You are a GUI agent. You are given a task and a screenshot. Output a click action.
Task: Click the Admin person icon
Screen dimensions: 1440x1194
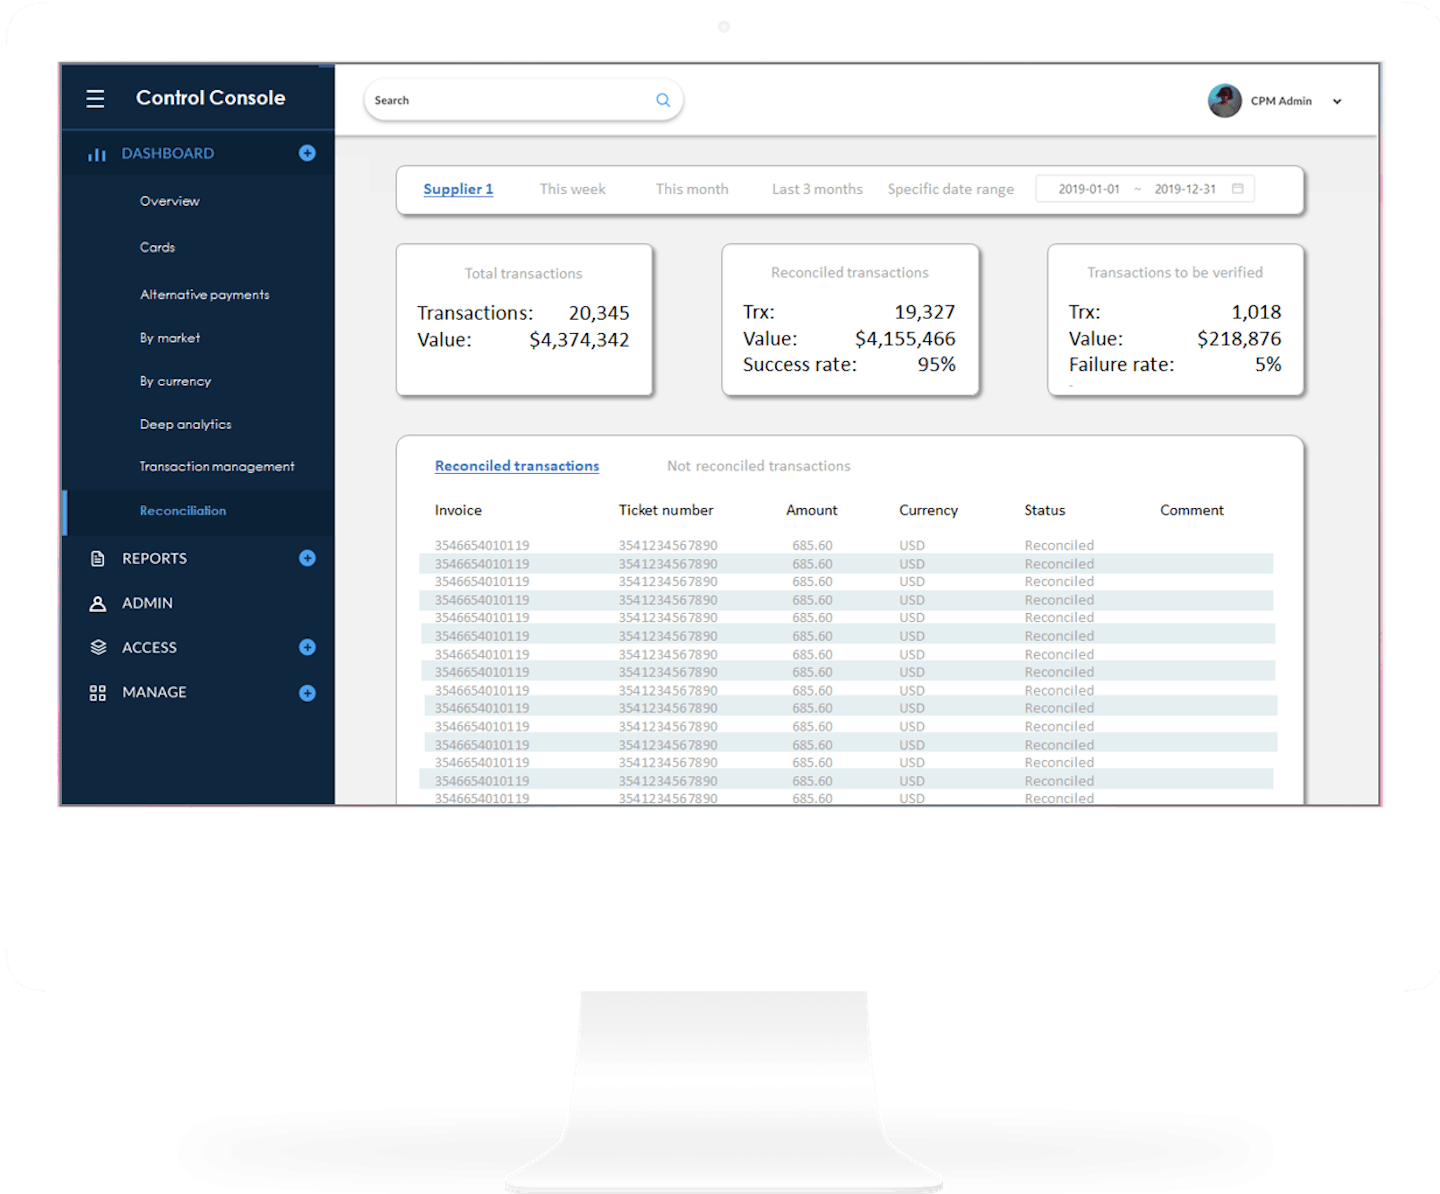pos(97,604)
